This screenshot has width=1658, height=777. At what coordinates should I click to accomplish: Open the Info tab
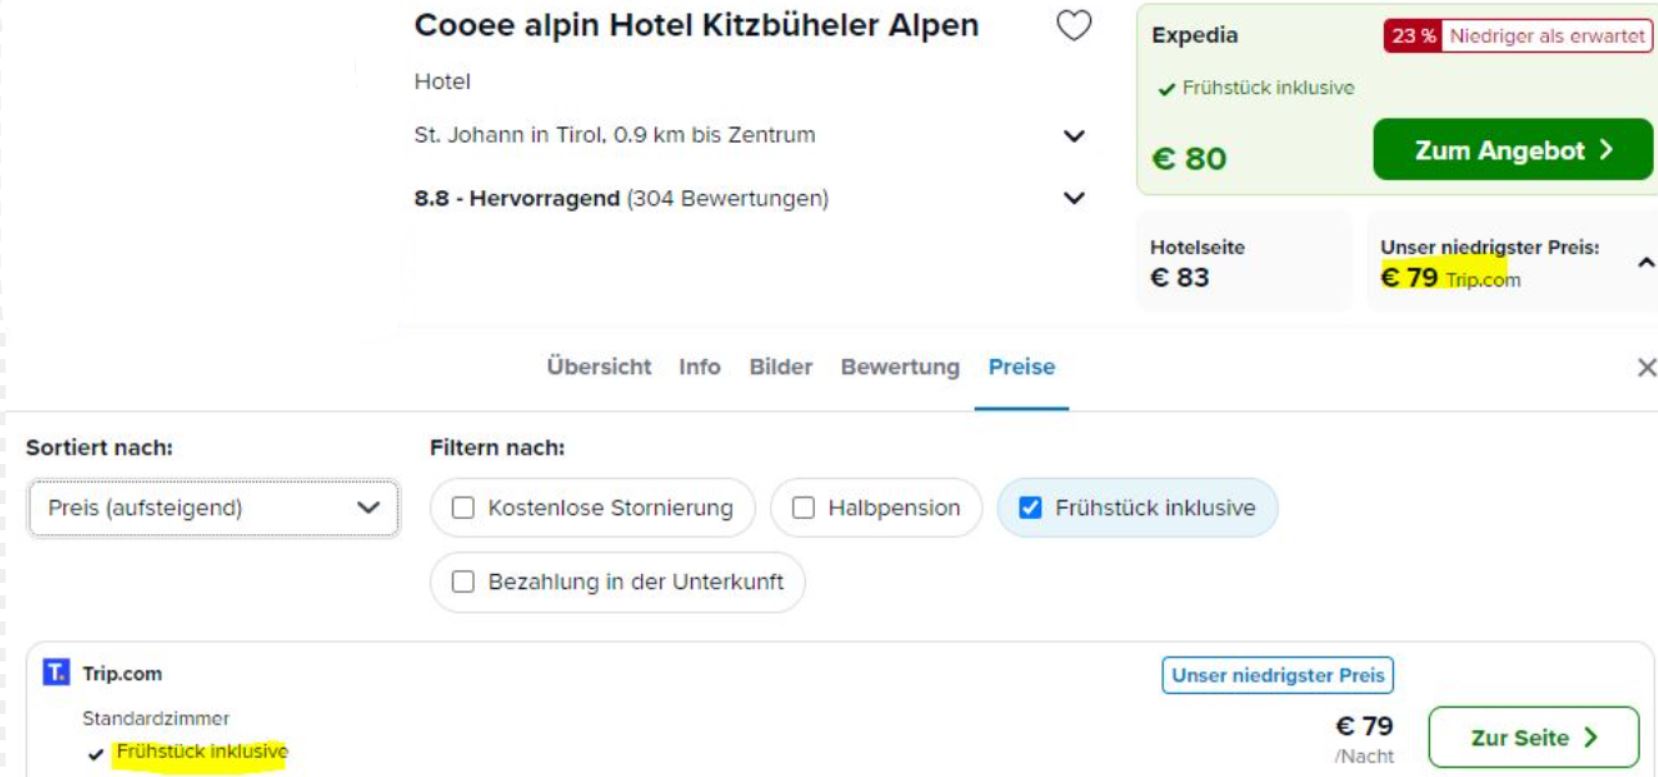[700, 367]
